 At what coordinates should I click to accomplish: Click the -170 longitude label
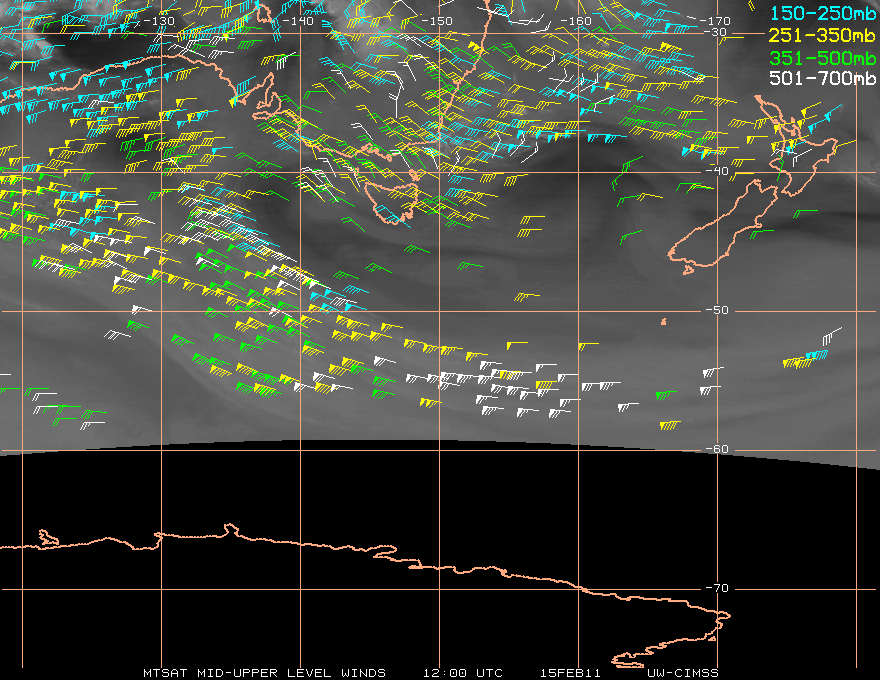coord(716,21)
